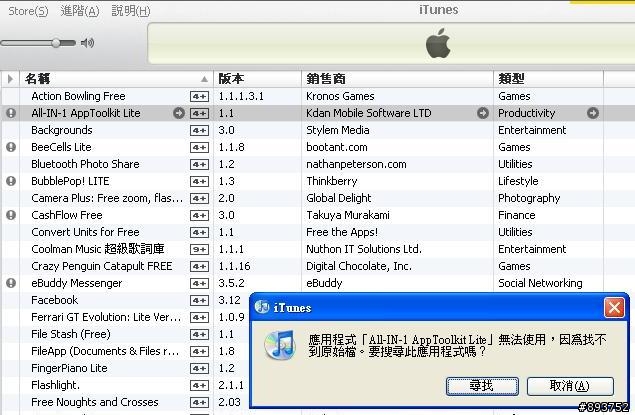Image resolution: width=635 pixels, height=415 pixels.
Task: Select CashFlow Free row
Action: pos(318,215)
